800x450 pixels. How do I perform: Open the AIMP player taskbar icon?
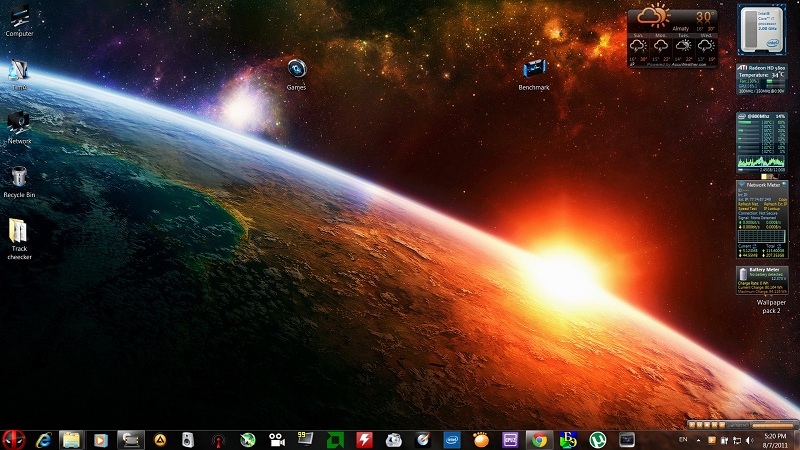pyautogui.click(x=160, y=440)
